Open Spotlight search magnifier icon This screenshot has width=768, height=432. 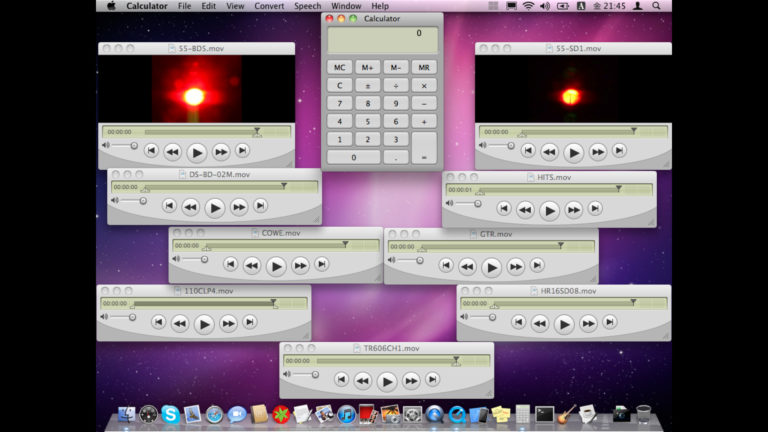coord(658,6)
